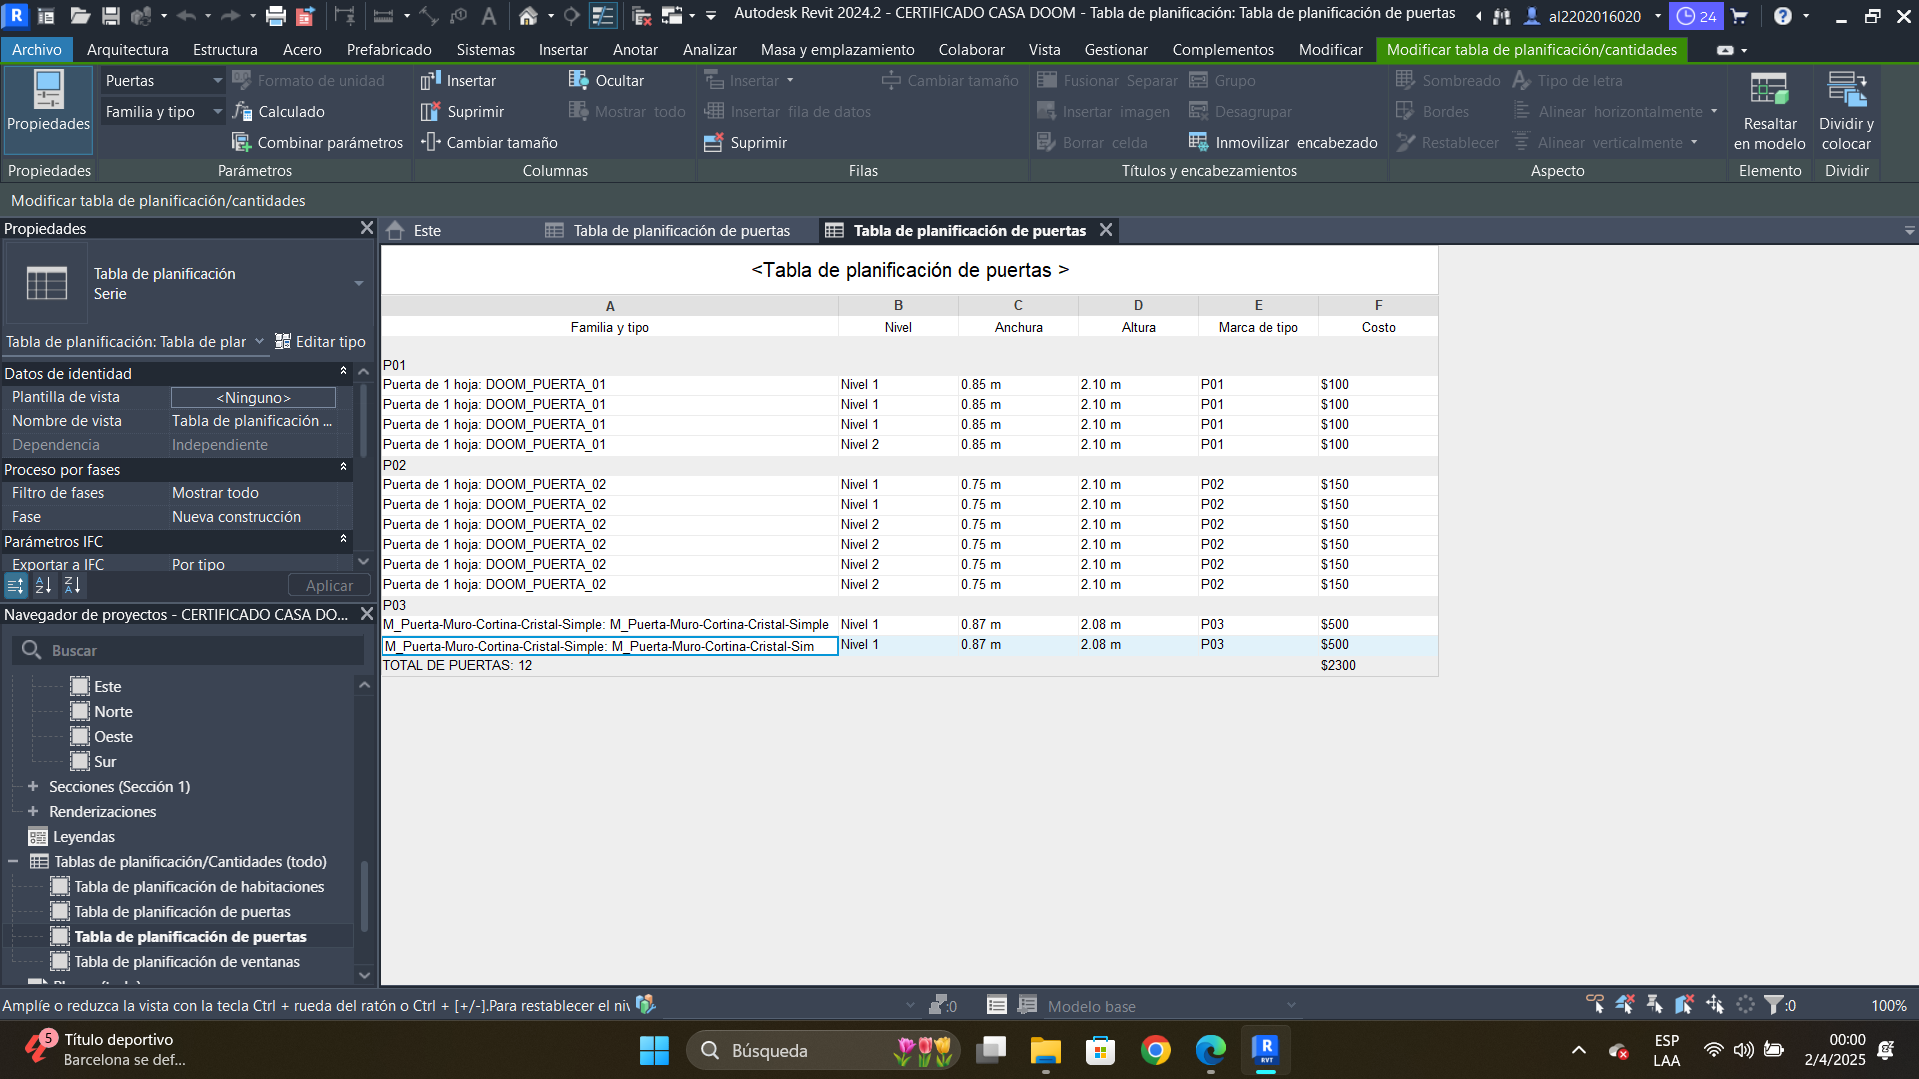Collapse Tablas de planificación/Cantidades node
The image size is (1919, 1079).
[x=14, y=861]
